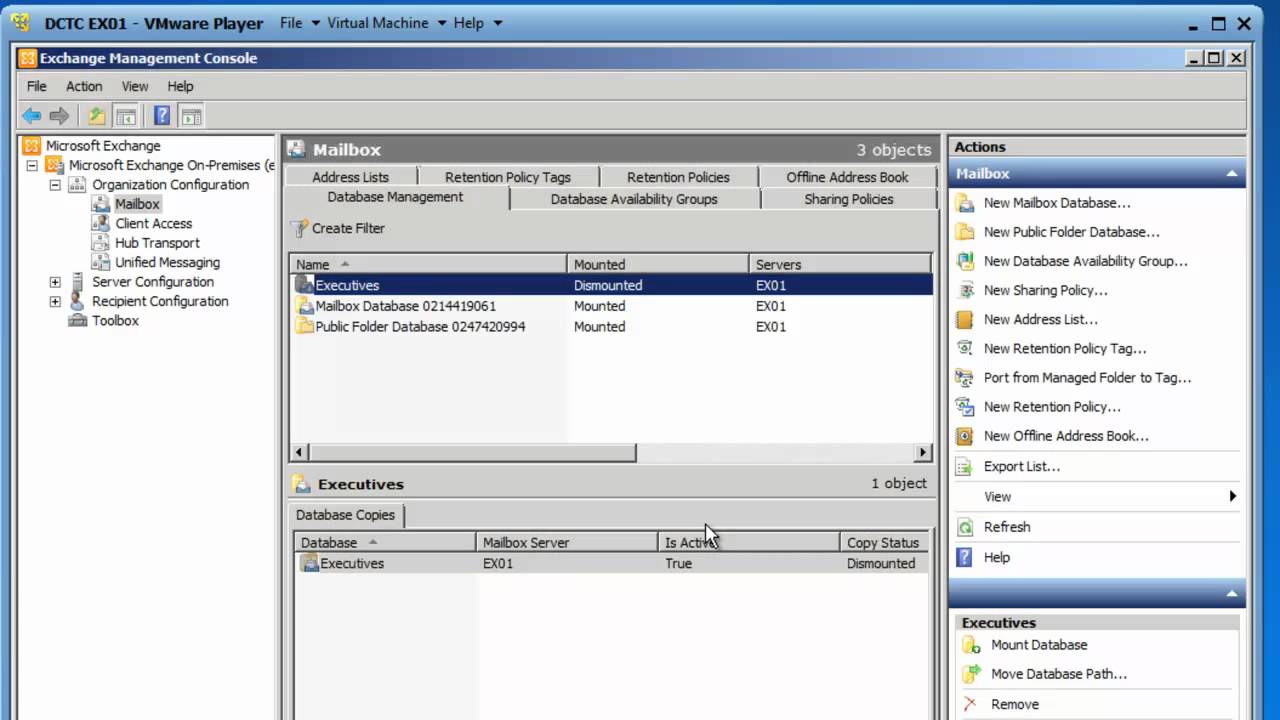Screen dimensions: 1280x720
Task: Click the New Sharing Policy icon
Action: pyautogui.click(x=965, y=290)
